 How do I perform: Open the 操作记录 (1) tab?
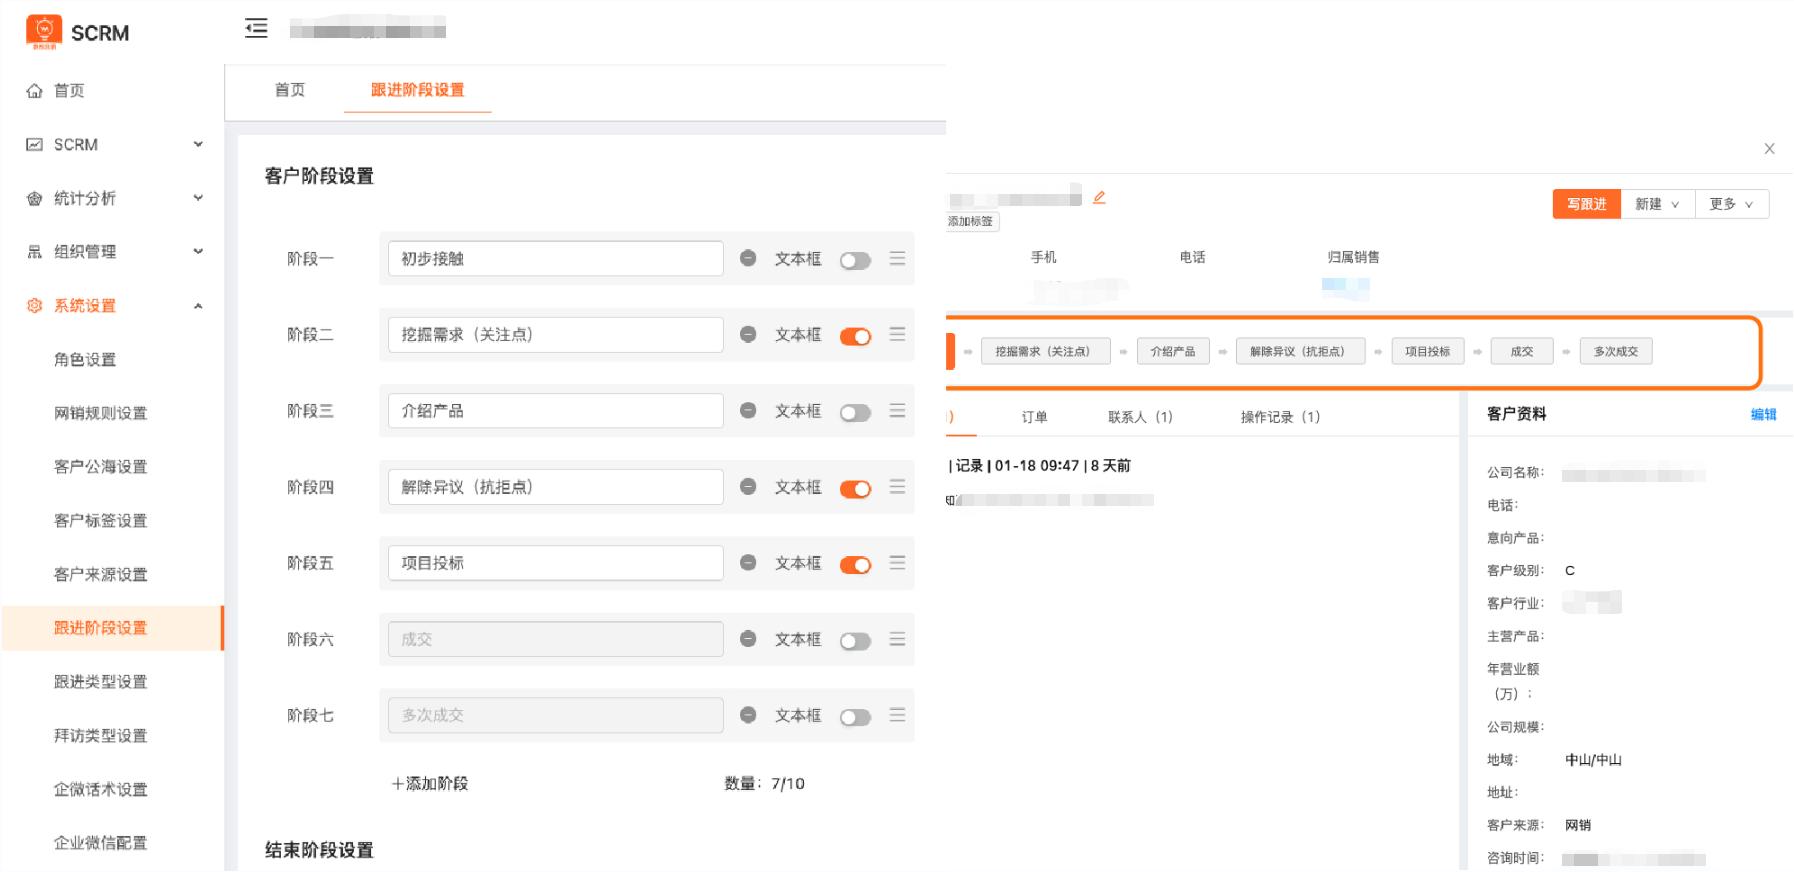pyautogui.click(x=1280, y=417)
